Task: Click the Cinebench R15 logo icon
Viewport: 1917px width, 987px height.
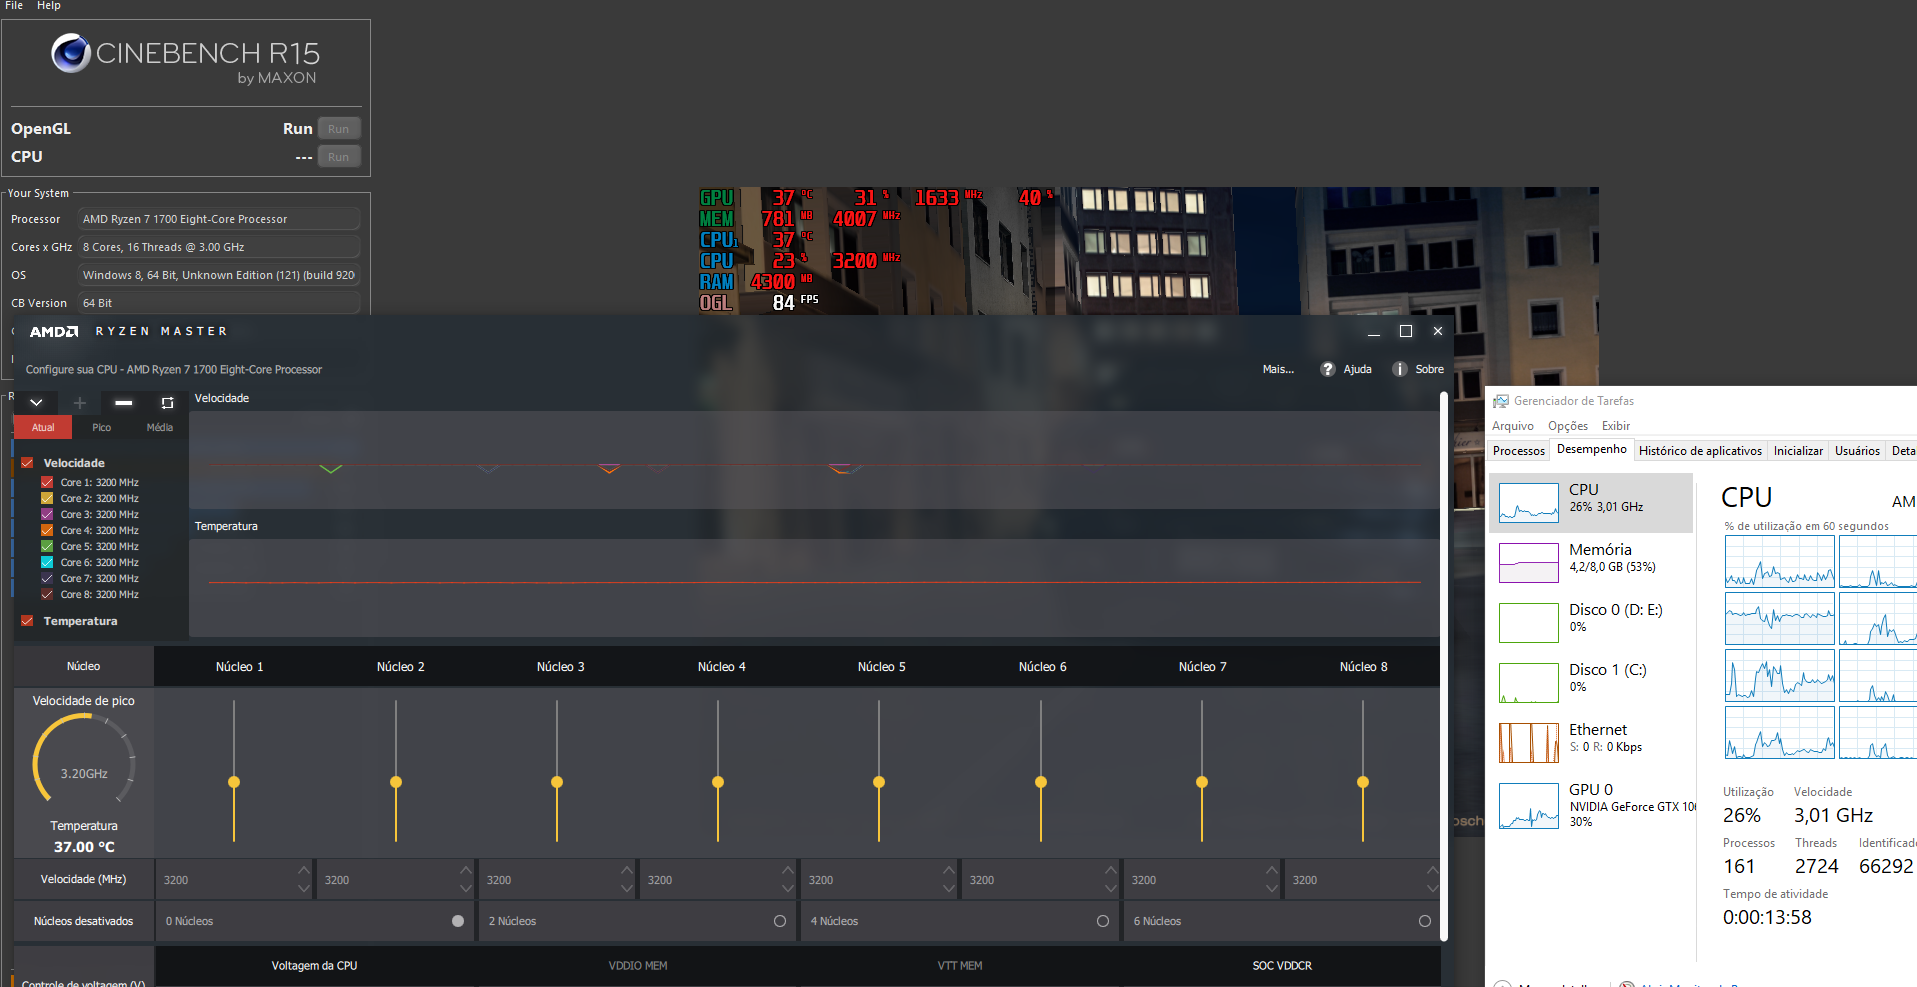Action: (x=71, y=53)
